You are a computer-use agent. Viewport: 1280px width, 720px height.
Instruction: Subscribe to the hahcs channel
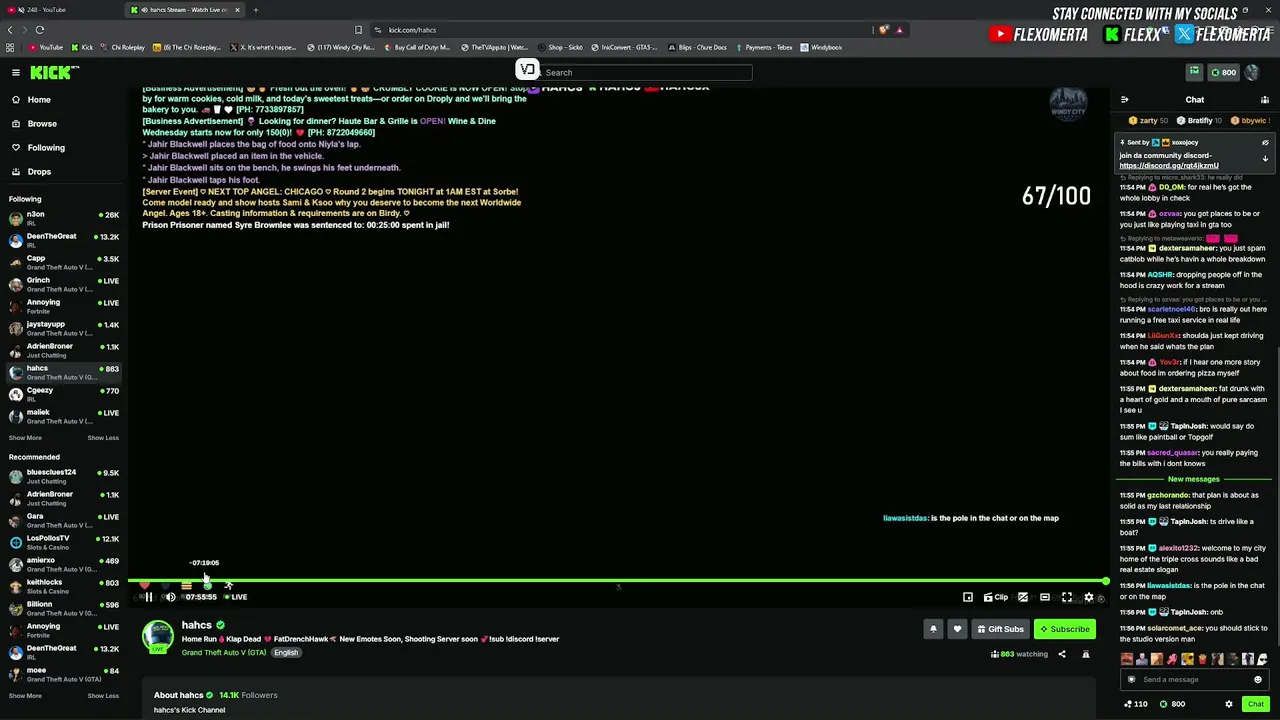click(x=1064, y=629)
